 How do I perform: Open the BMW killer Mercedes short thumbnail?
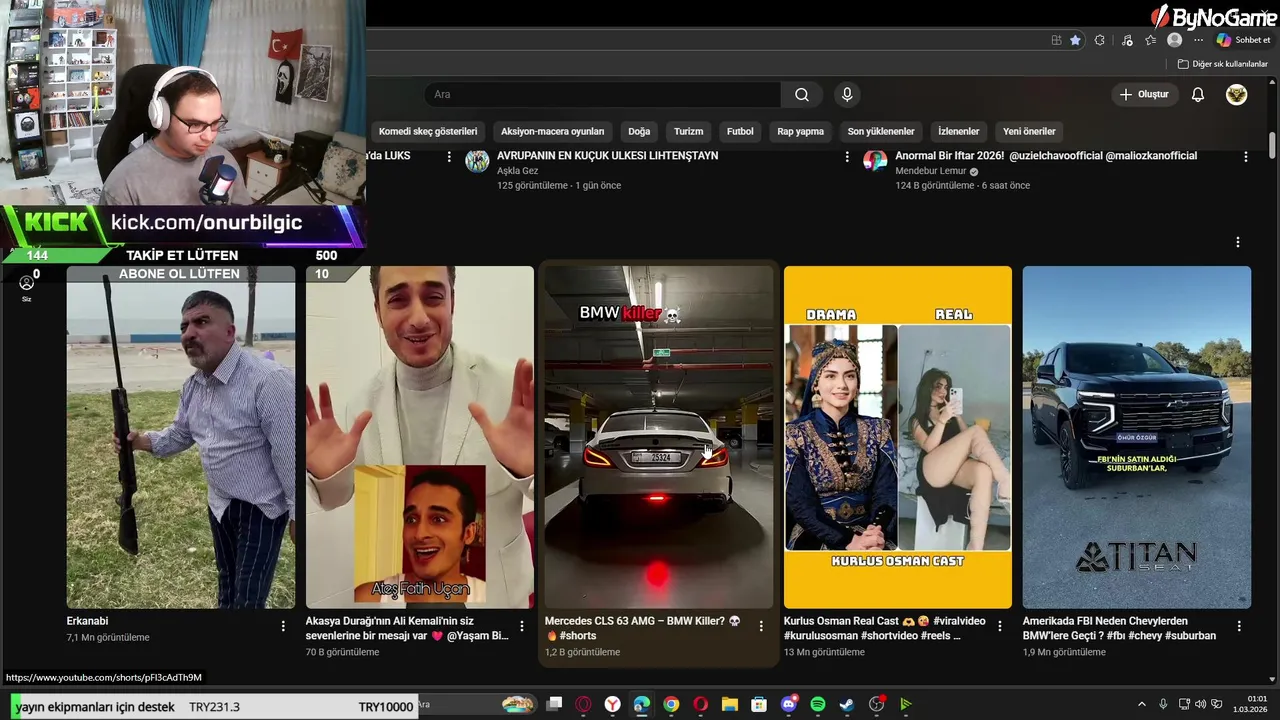click(659, 437)
